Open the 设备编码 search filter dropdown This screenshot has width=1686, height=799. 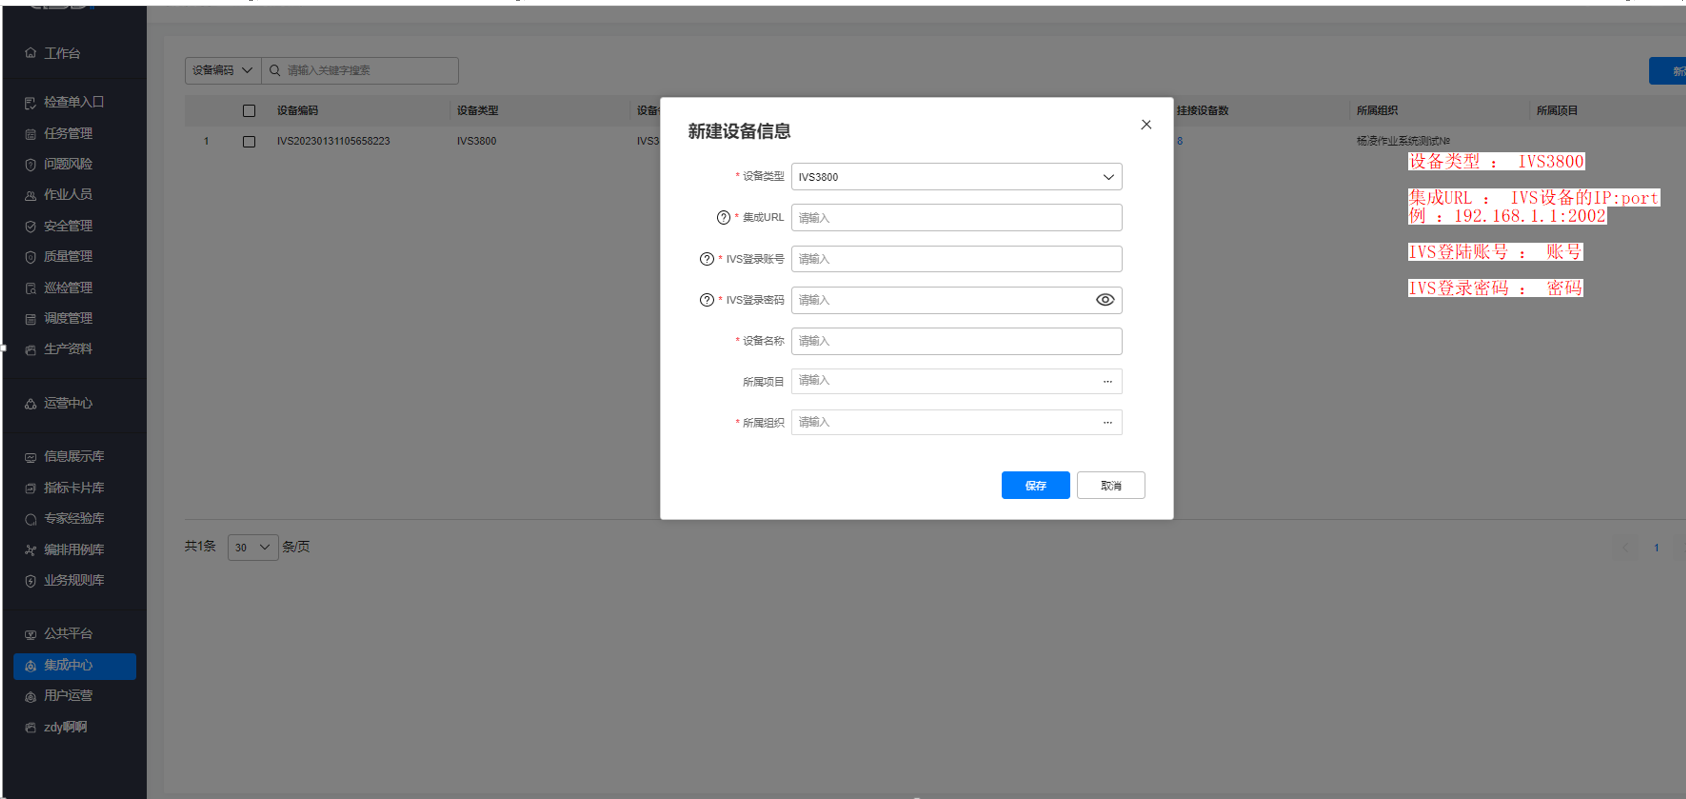223,71
